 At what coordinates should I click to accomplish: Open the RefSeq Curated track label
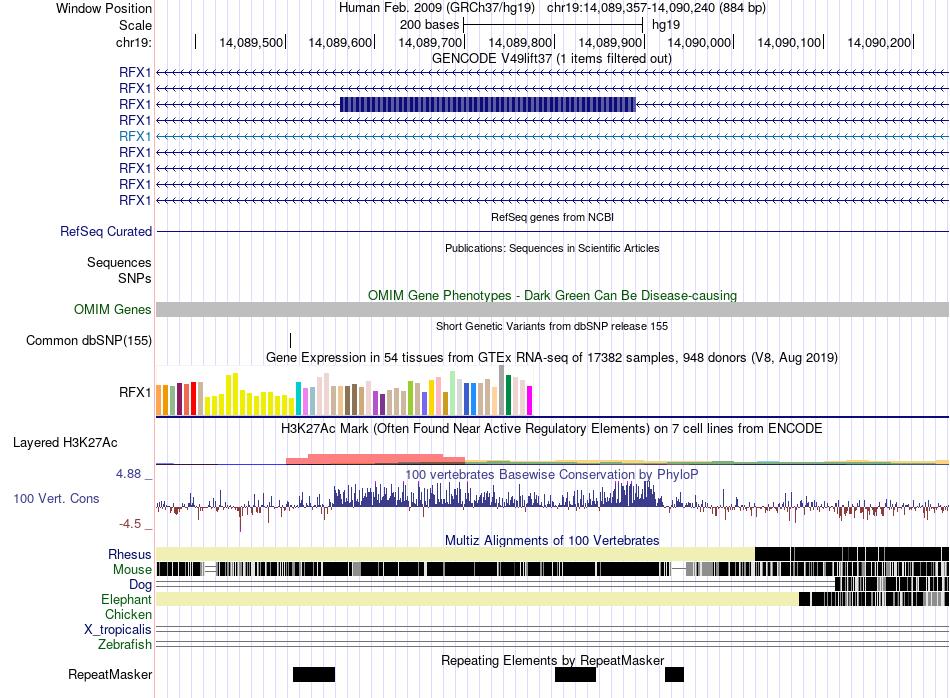(106, 231)
